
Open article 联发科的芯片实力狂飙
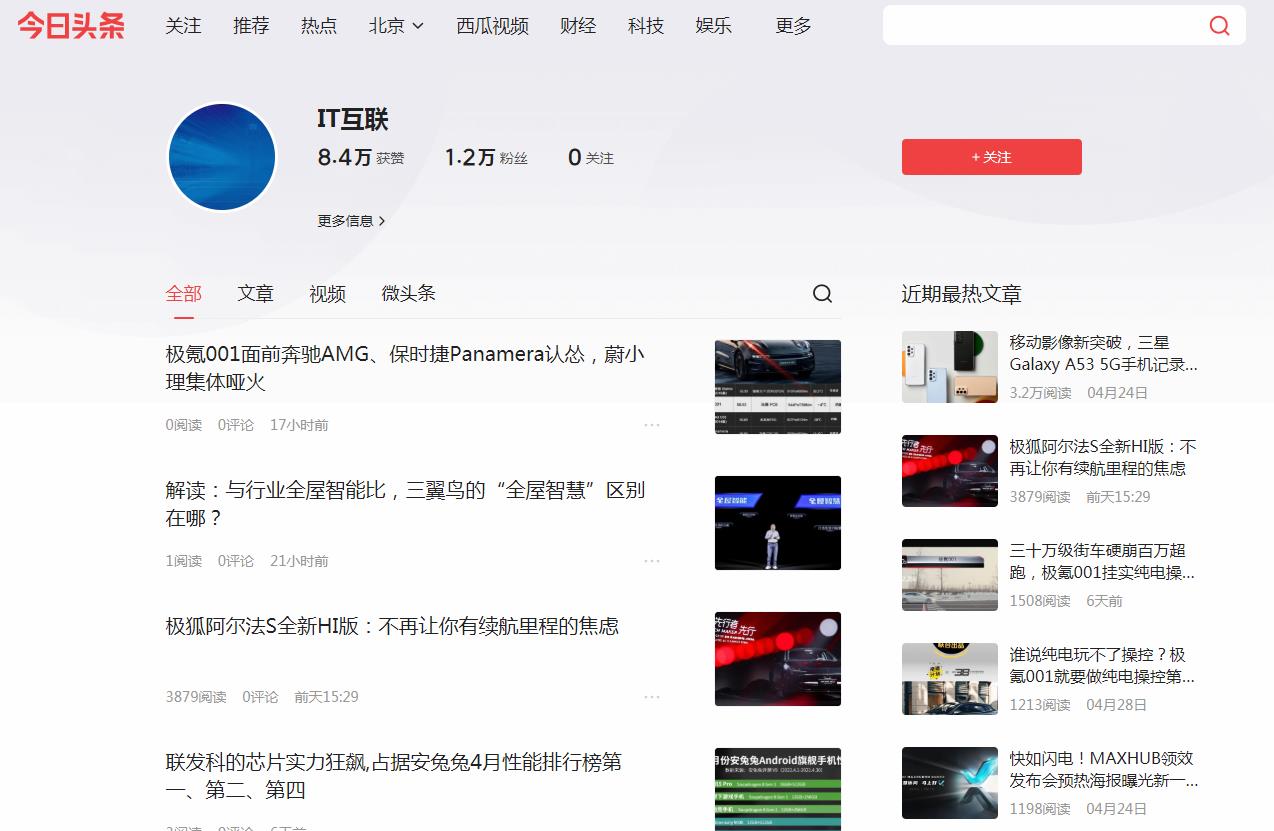394,776
